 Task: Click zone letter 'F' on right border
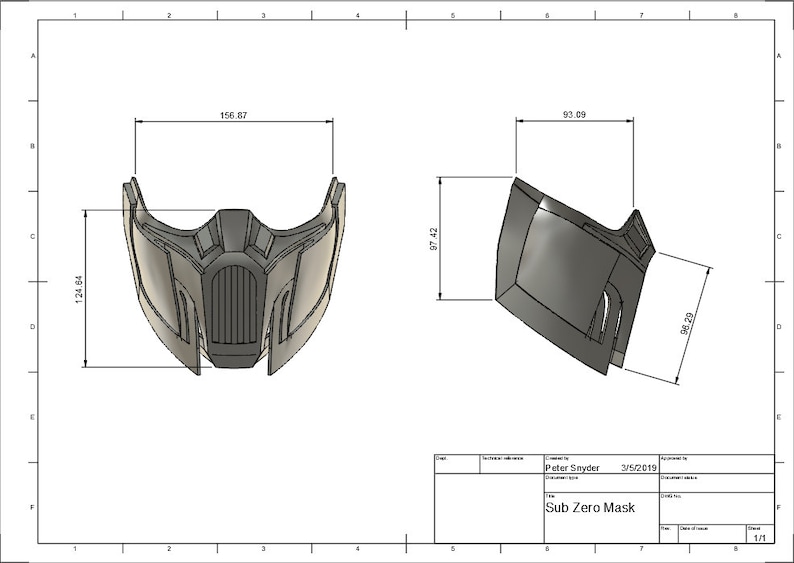[x=778, y=507]
